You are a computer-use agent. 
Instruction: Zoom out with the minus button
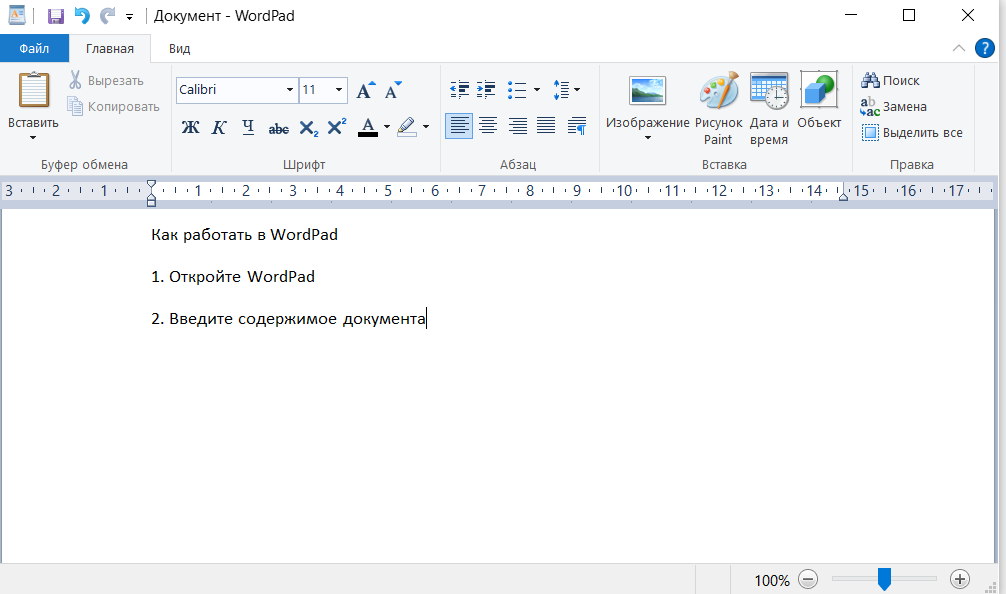coord(808,579)
